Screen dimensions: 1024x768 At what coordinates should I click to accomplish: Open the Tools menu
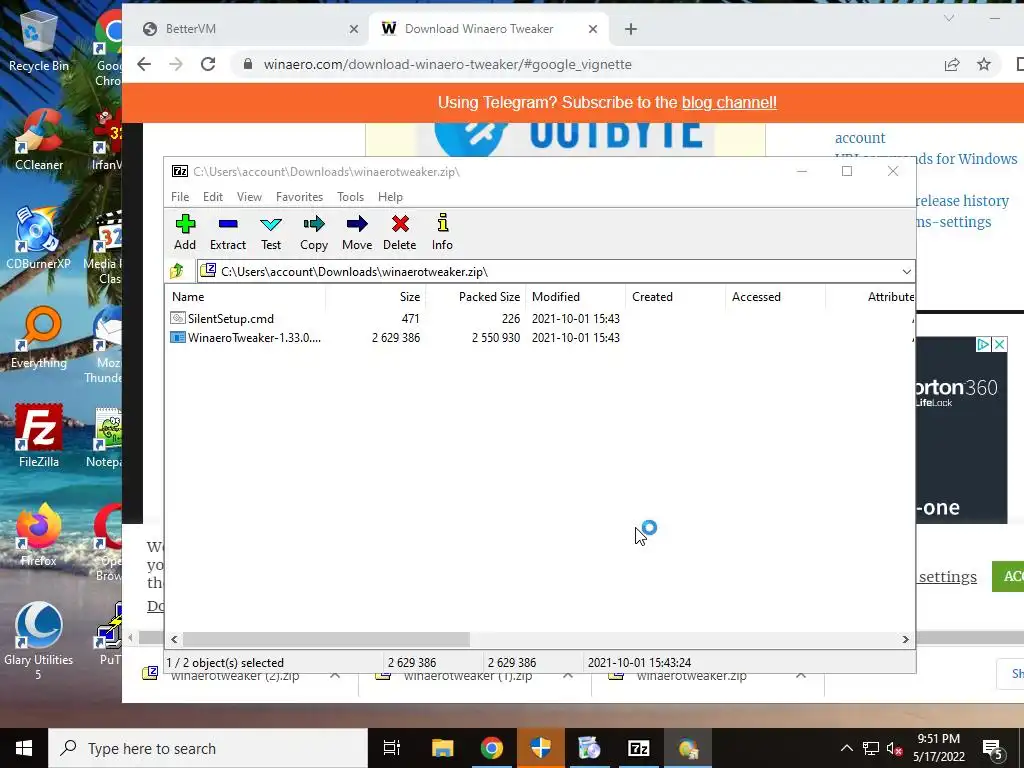pyautogui.click(x=350, y=197)
